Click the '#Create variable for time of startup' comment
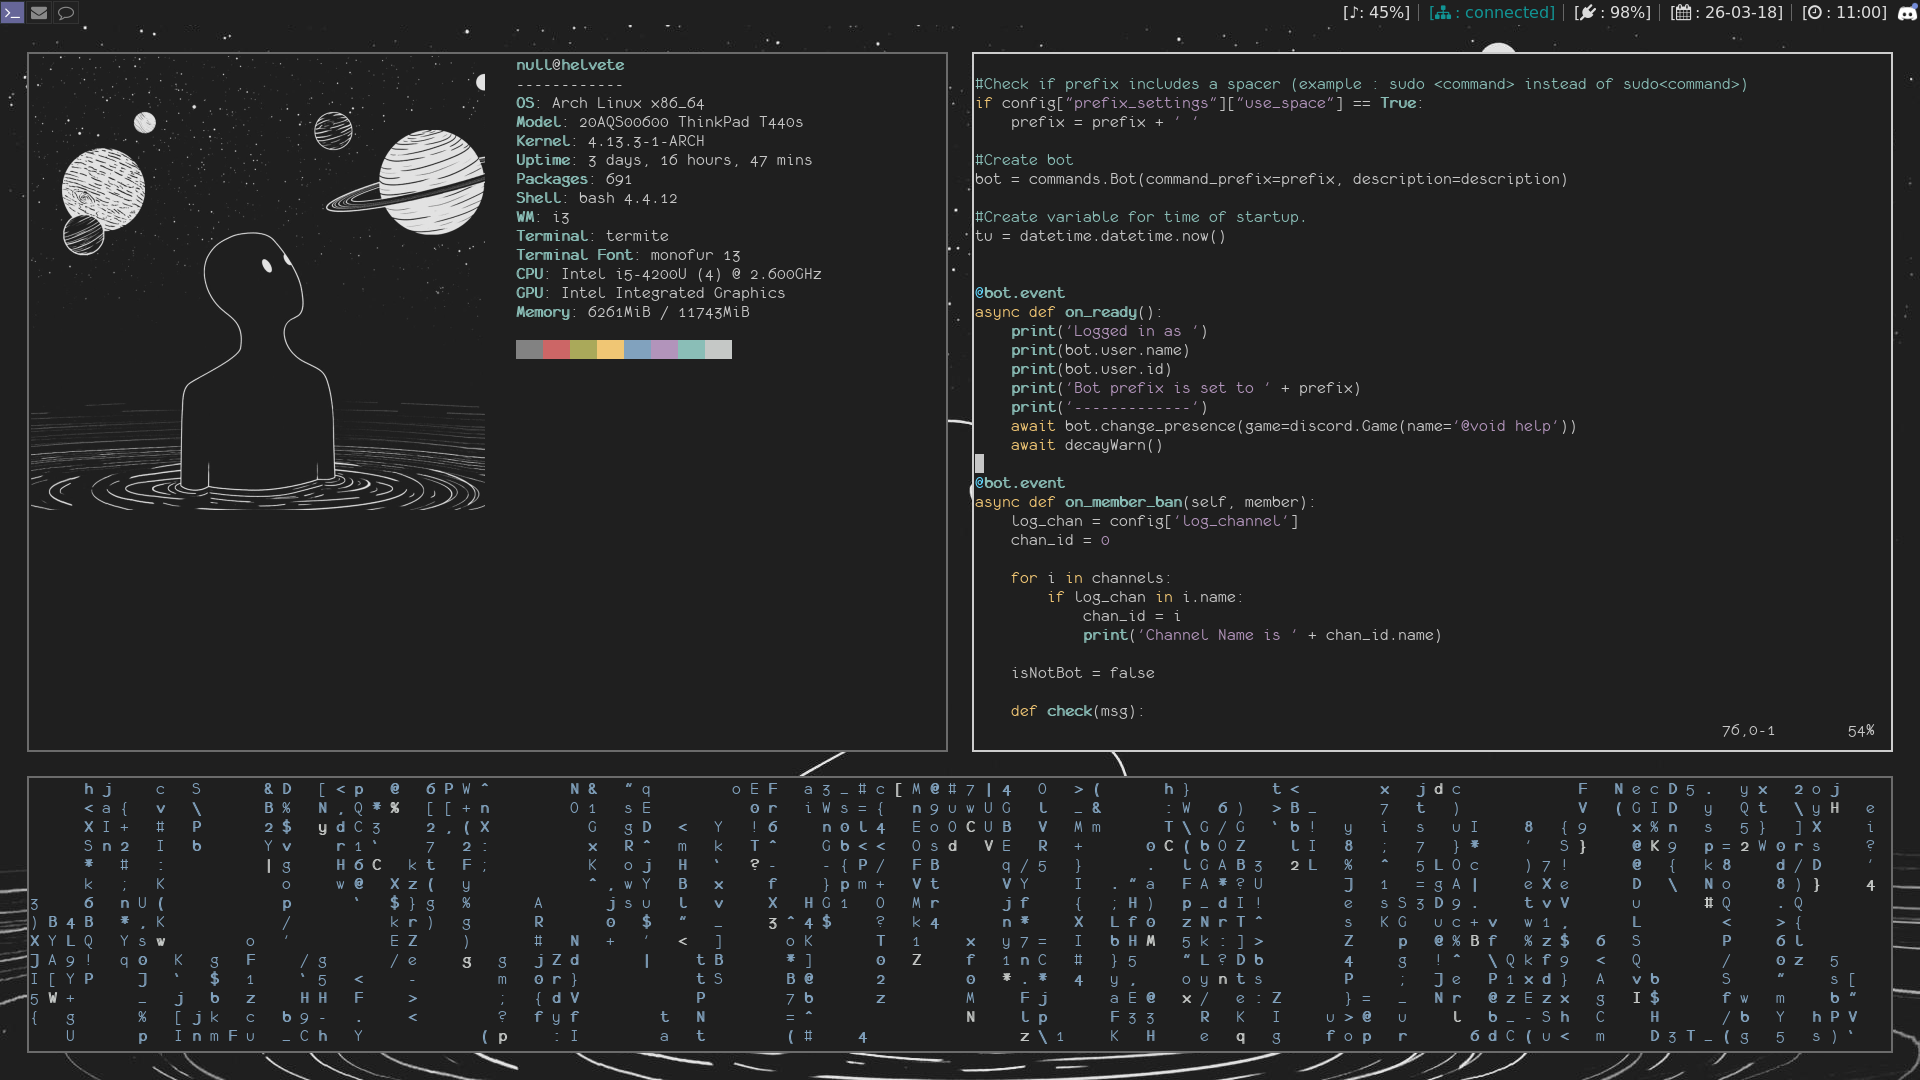This screenshot has width=1920, height=1080. (x=1140, y=217)
